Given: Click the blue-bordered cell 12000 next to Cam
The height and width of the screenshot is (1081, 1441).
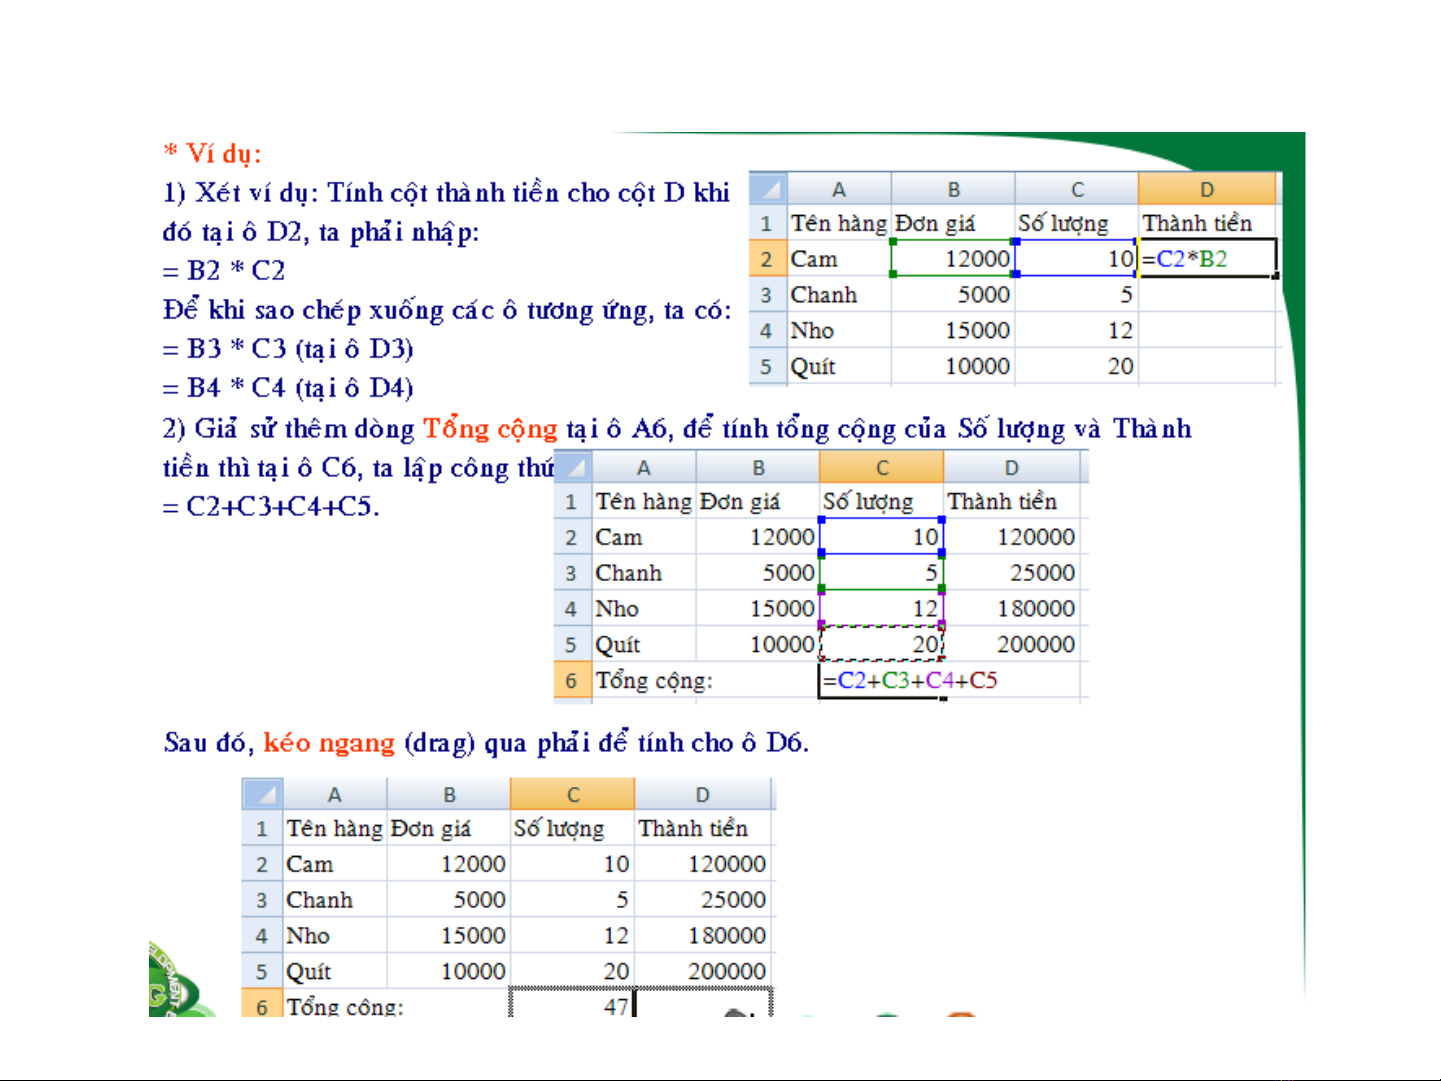Looking at the screenshot, I should 952,259.
